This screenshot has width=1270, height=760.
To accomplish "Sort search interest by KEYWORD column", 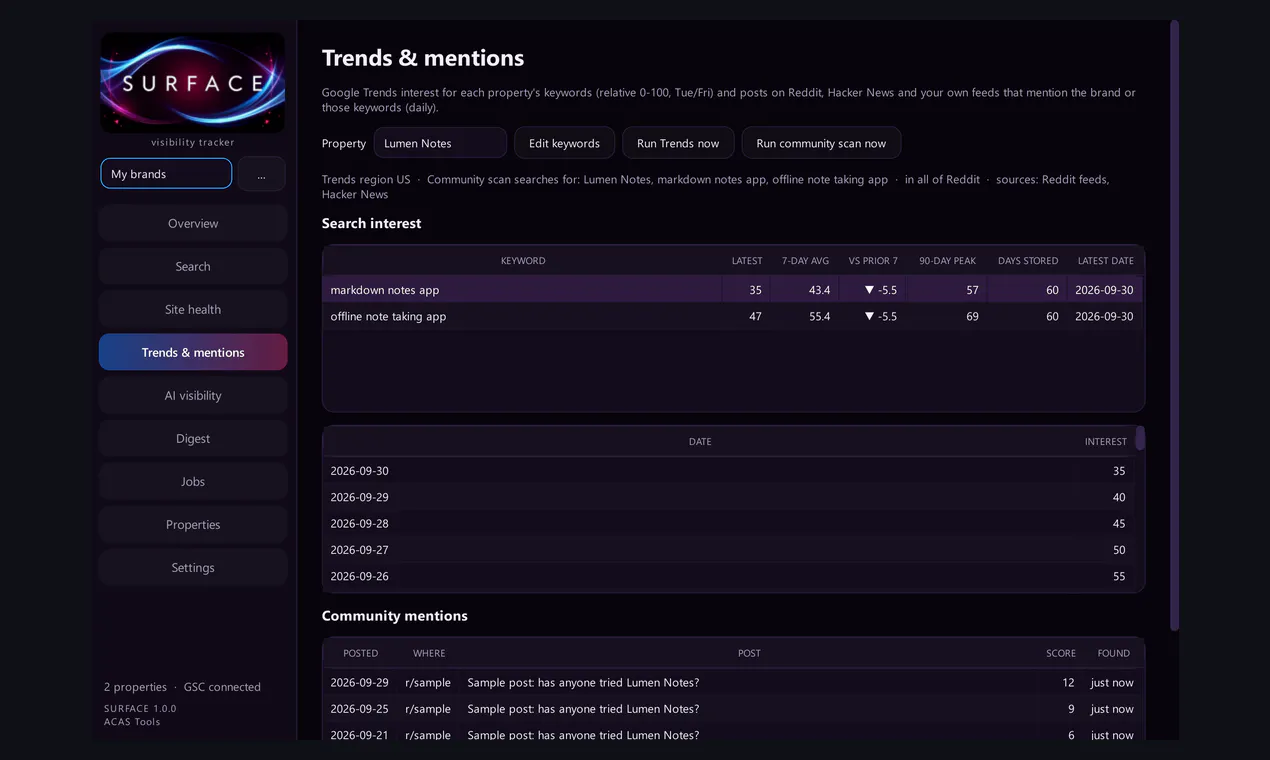I will [523, 261].
